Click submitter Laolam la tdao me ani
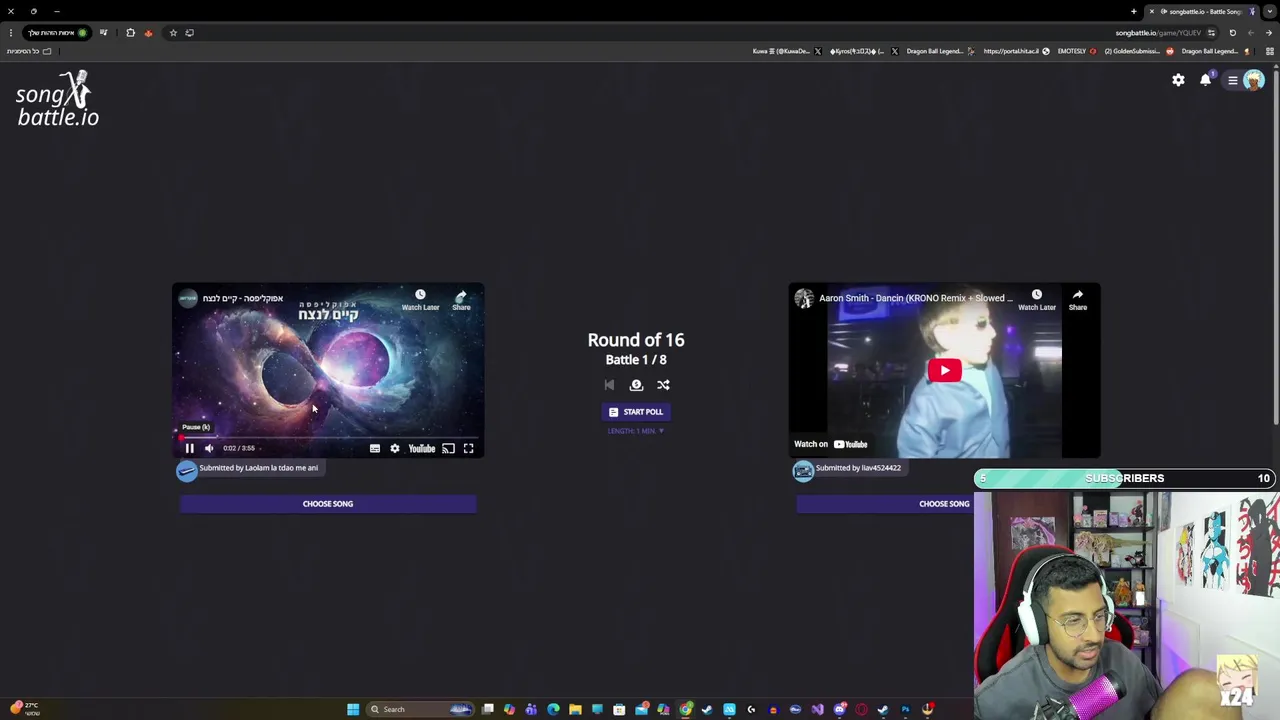Viewport: 1280px width, 720px height. 258,468
